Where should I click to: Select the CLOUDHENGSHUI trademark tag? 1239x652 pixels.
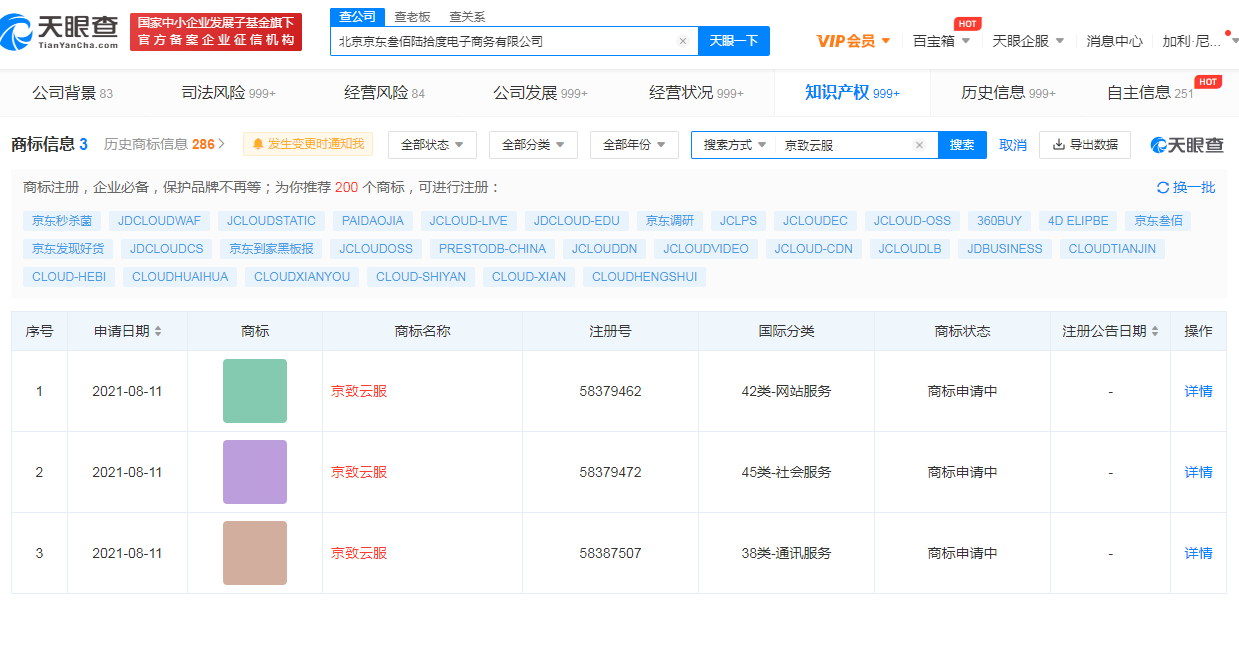tap(645, 277)
